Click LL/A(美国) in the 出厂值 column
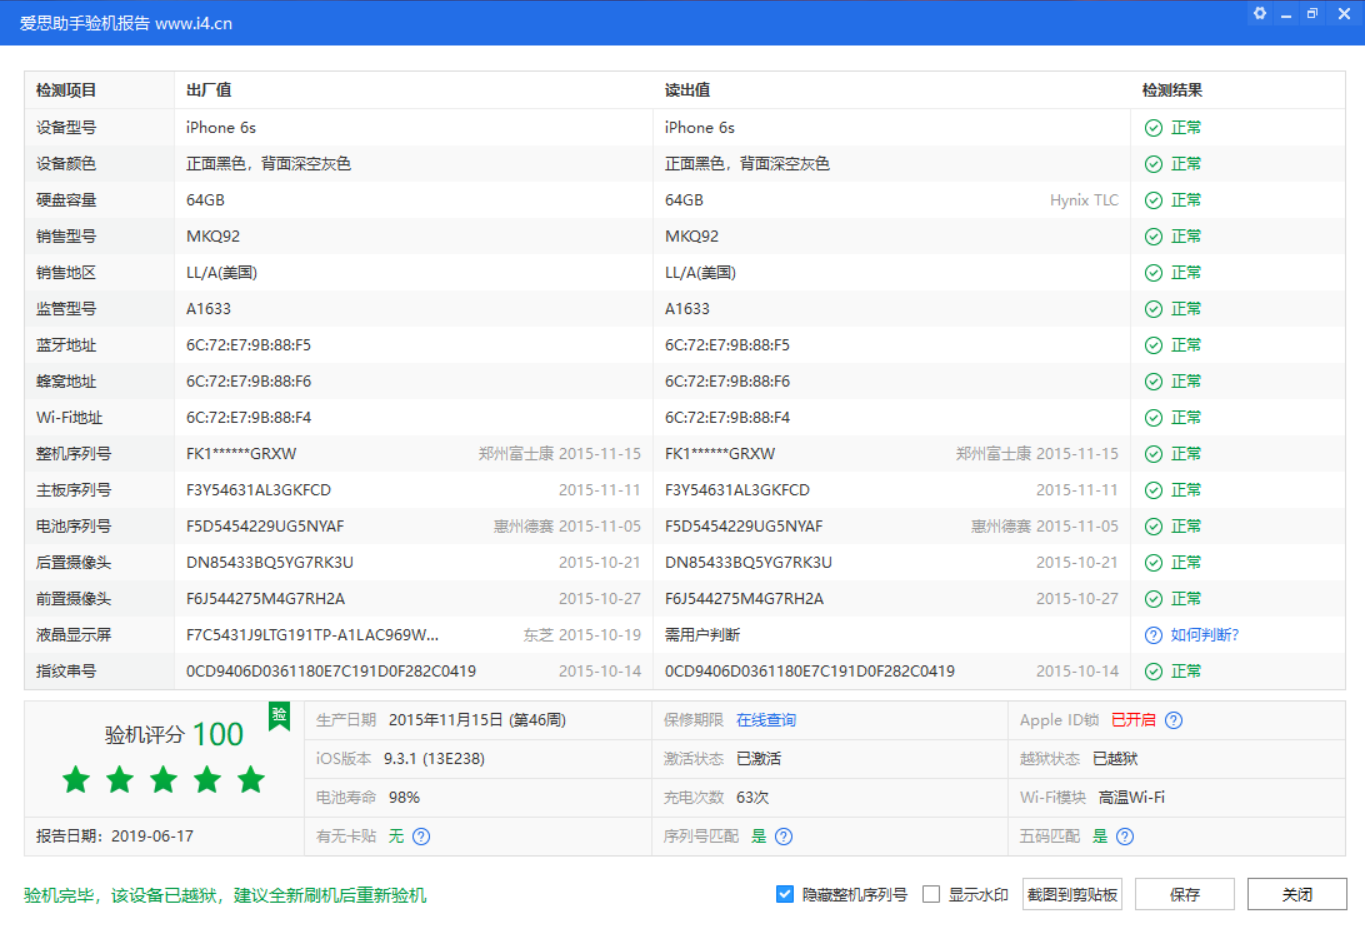The image size is (1365, 933). point(222,273)
